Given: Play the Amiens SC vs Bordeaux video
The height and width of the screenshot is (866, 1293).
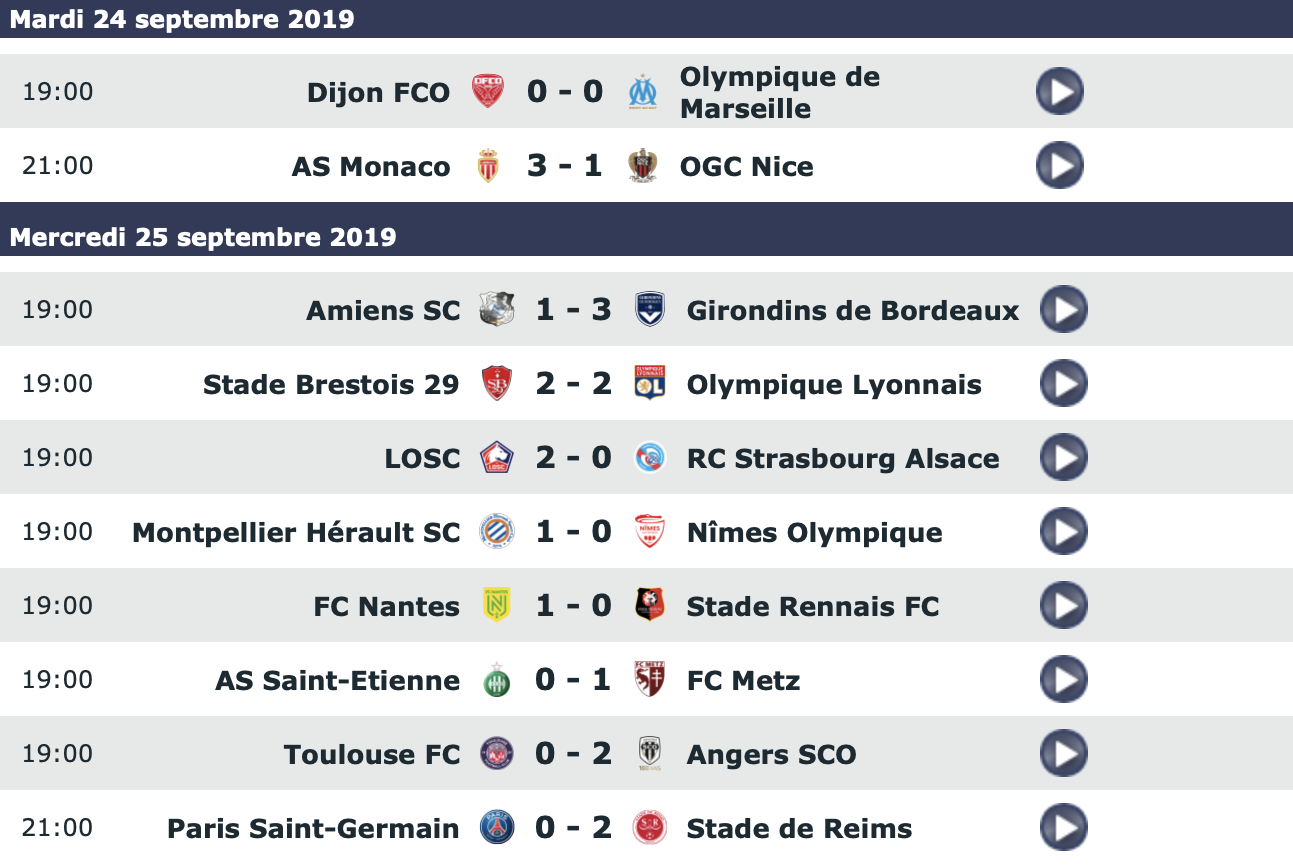Looking at the screenshot, I should tap(1063, 310).
